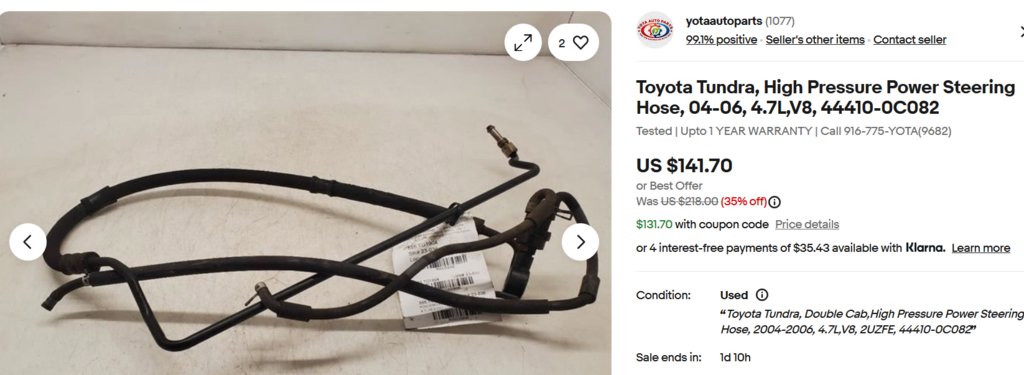
Task: Advance to the next product photo
Action: pyautogui.click(x=581, y=242)
